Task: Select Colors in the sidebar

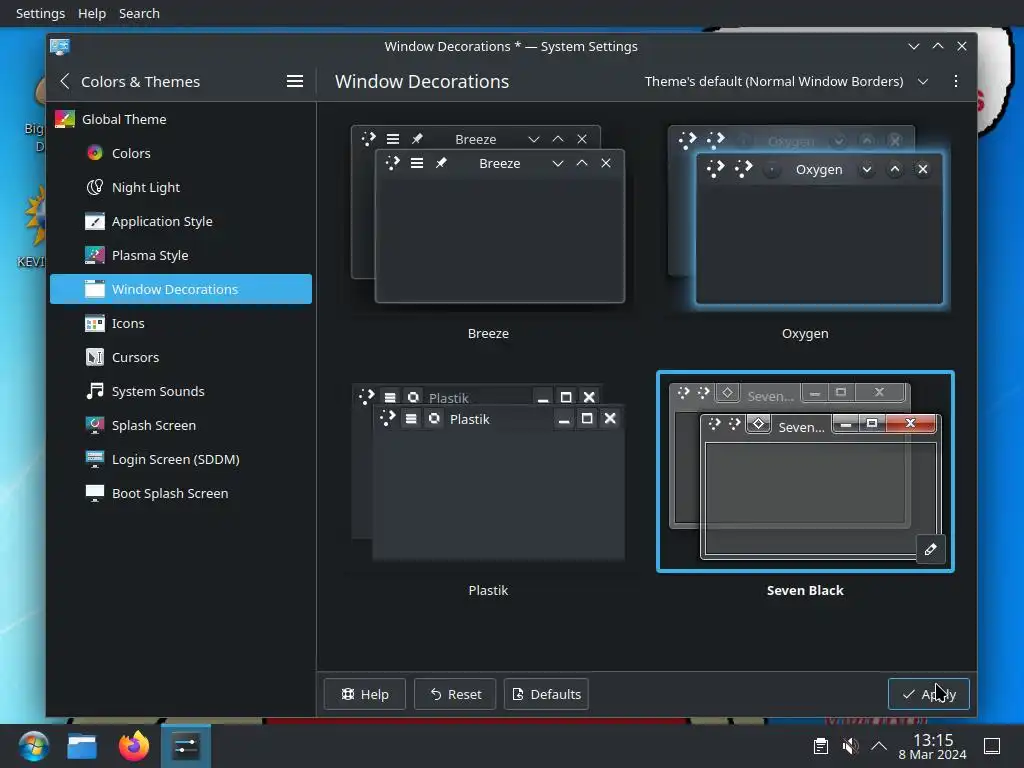Action: pos(181,153)
